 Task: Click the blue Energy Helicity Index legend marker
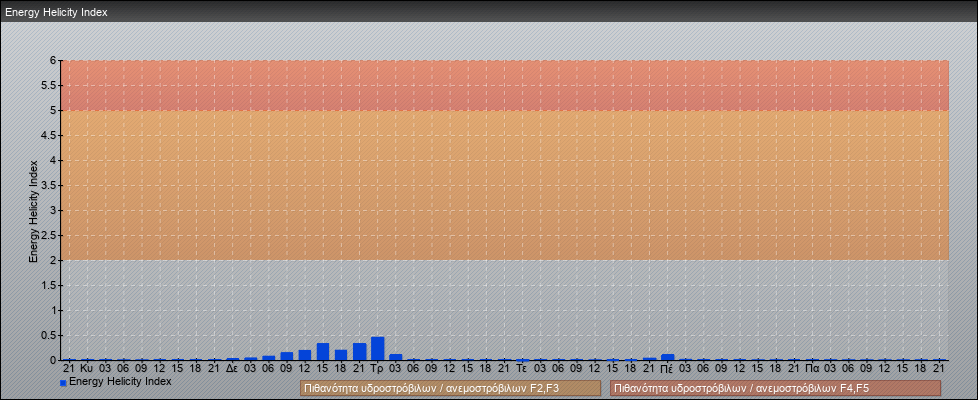63,383
